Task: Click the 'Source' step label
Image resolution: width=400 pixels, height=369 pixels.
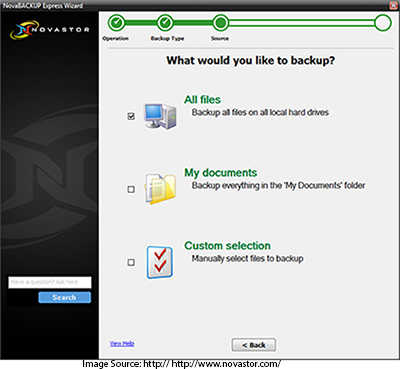Action: pyautogui.click(x=220, y=38)
